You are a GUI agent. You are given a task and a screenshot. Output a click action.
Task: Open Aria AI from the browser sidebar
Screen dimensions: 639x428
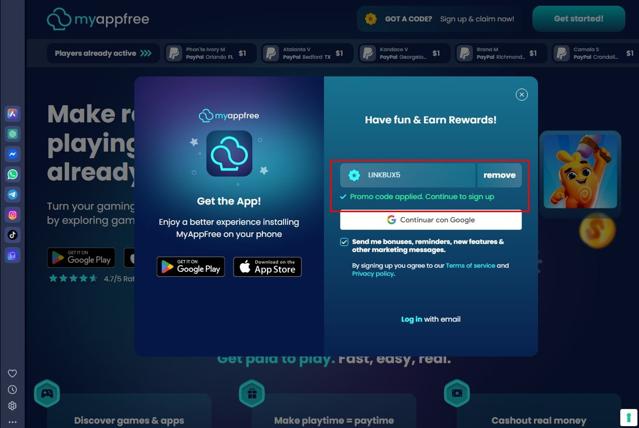tap(12, 114)
